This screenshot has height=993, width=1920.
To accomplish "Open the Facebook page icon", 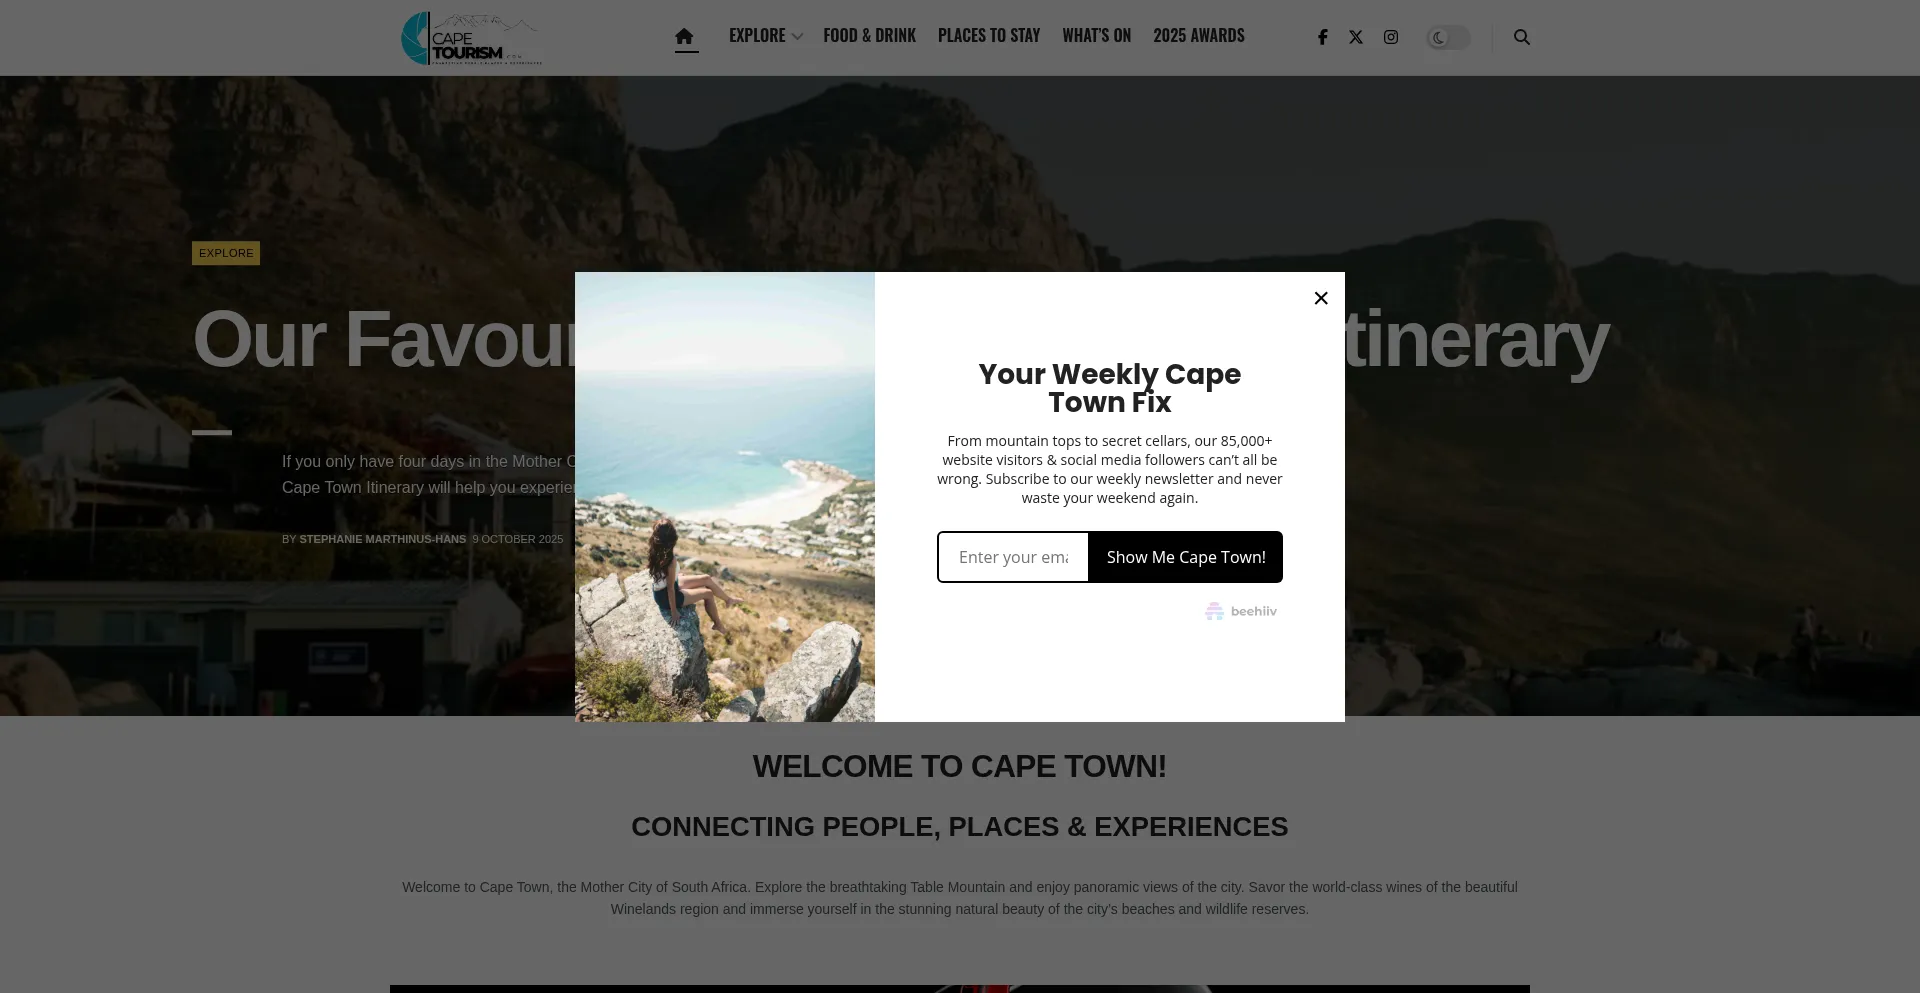I will (x=1323, y=37).
